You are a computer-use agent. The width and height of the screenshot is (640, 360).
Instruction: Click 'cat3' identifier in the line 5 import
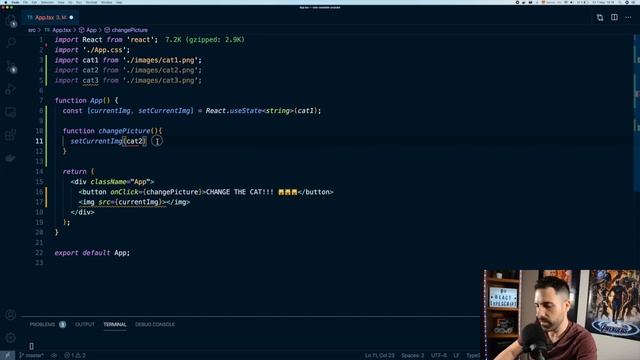tap(90, 80)
